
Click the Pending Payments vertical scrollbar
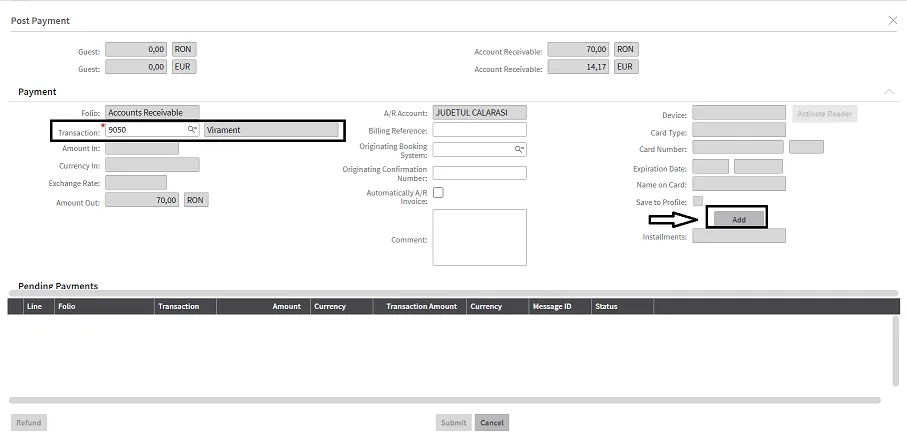tap(896, 351)
